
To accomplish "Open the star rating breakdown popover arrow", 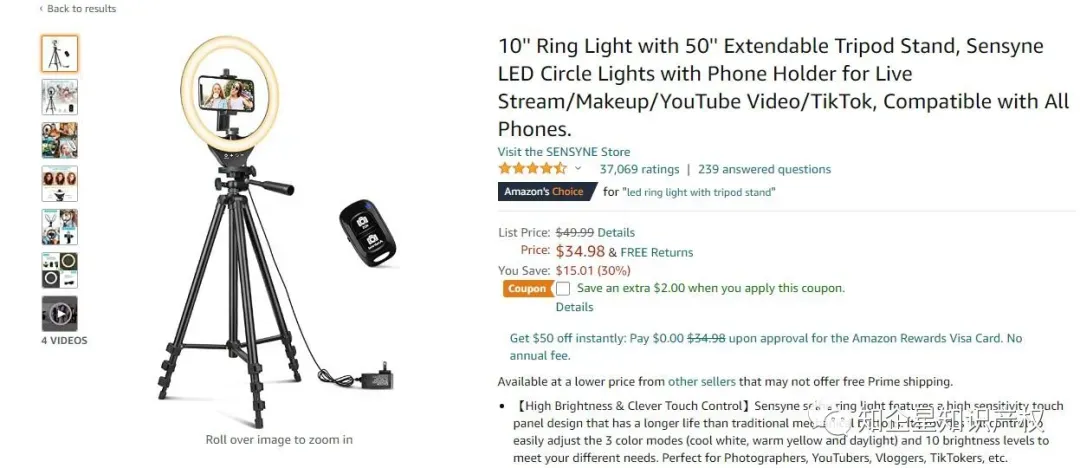I will pyautogui.click(x=578, y=169).
